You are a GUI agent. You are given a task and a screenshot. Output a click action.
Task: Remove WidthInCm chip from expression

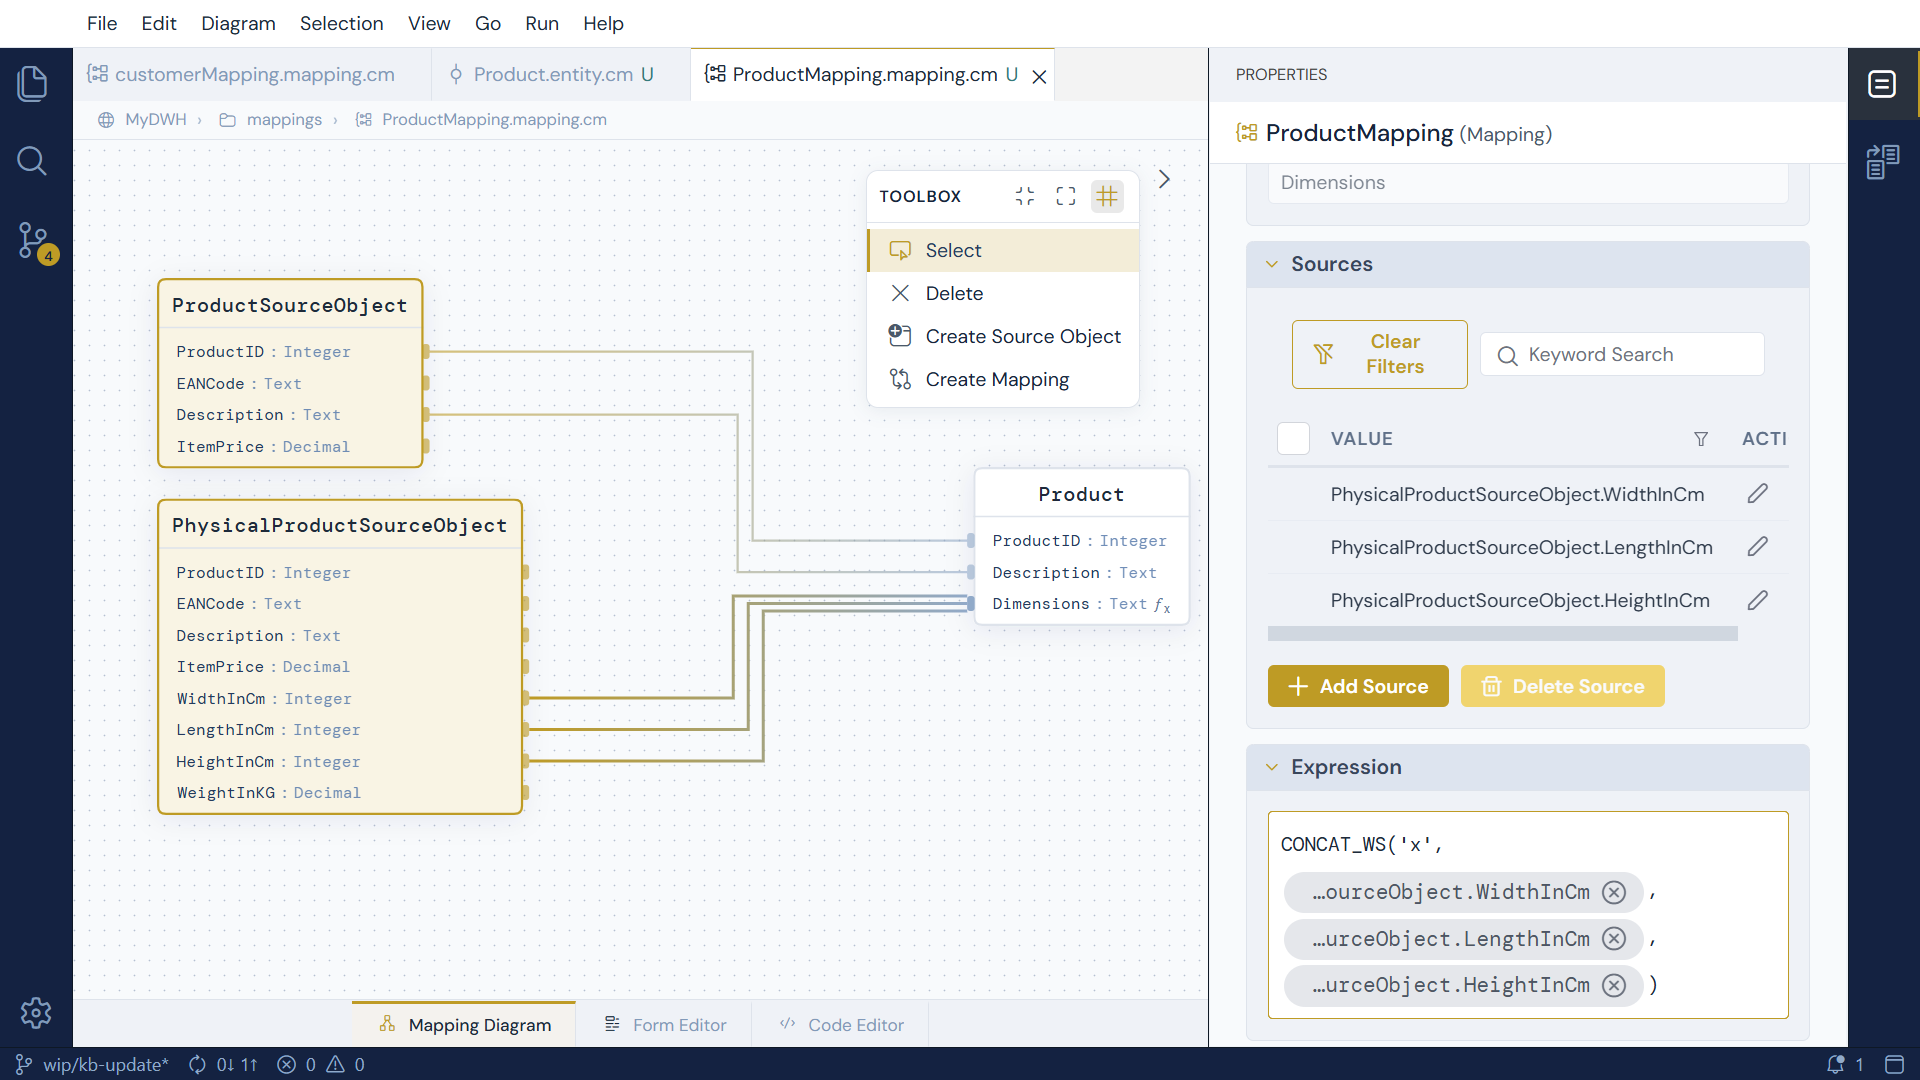[x=1614, y=892]
